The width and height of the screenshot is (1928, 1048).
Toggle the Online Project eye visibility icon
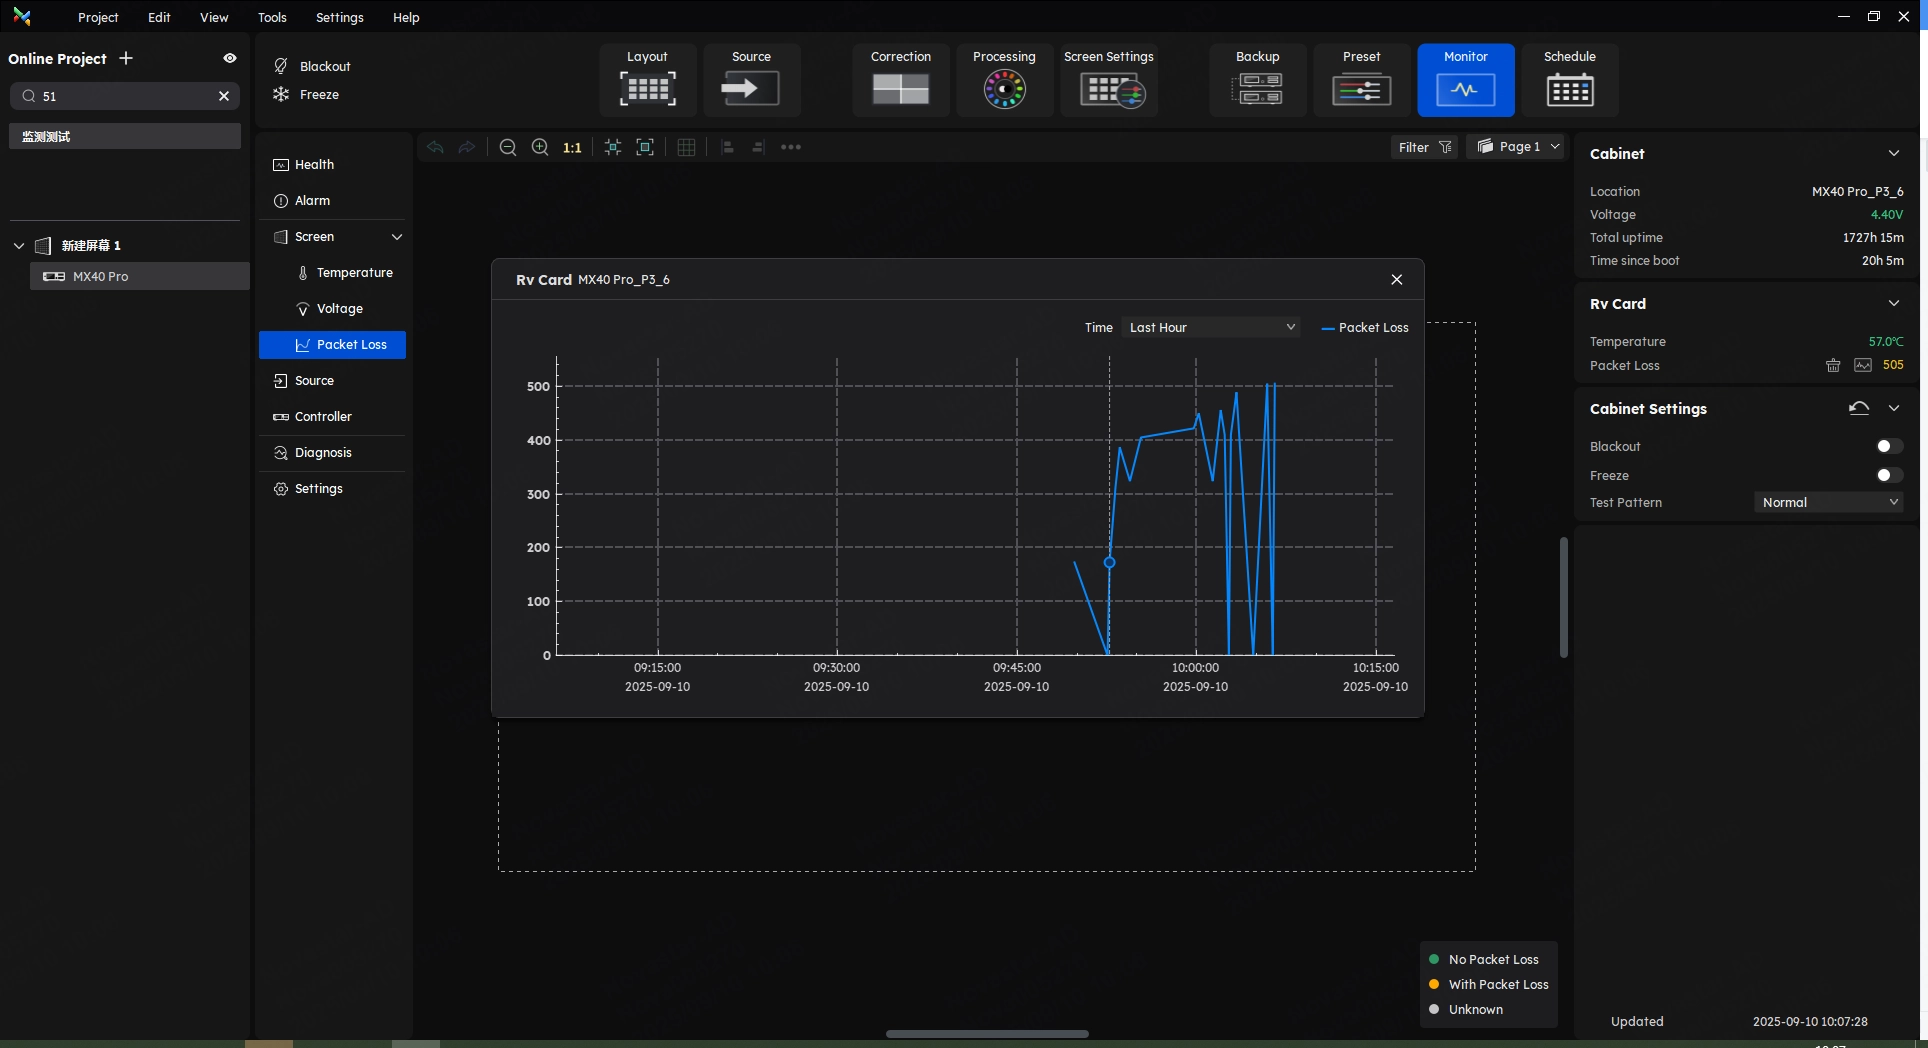230,59
